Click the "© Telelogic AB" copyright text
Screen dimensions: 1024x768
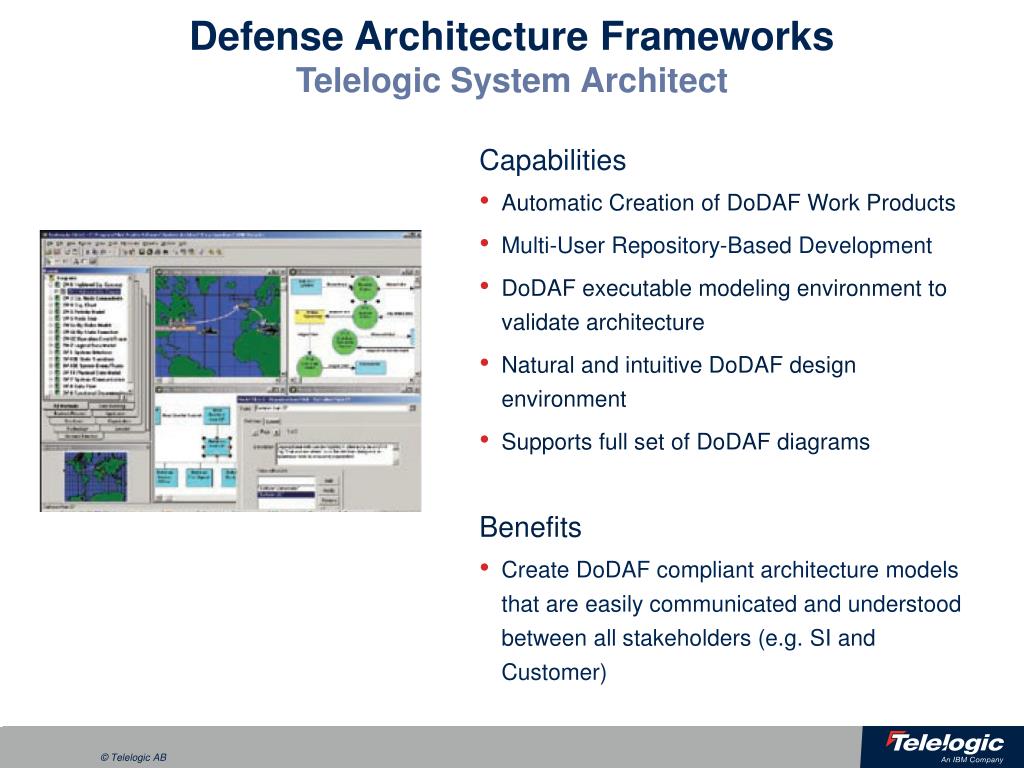point(134,758)
